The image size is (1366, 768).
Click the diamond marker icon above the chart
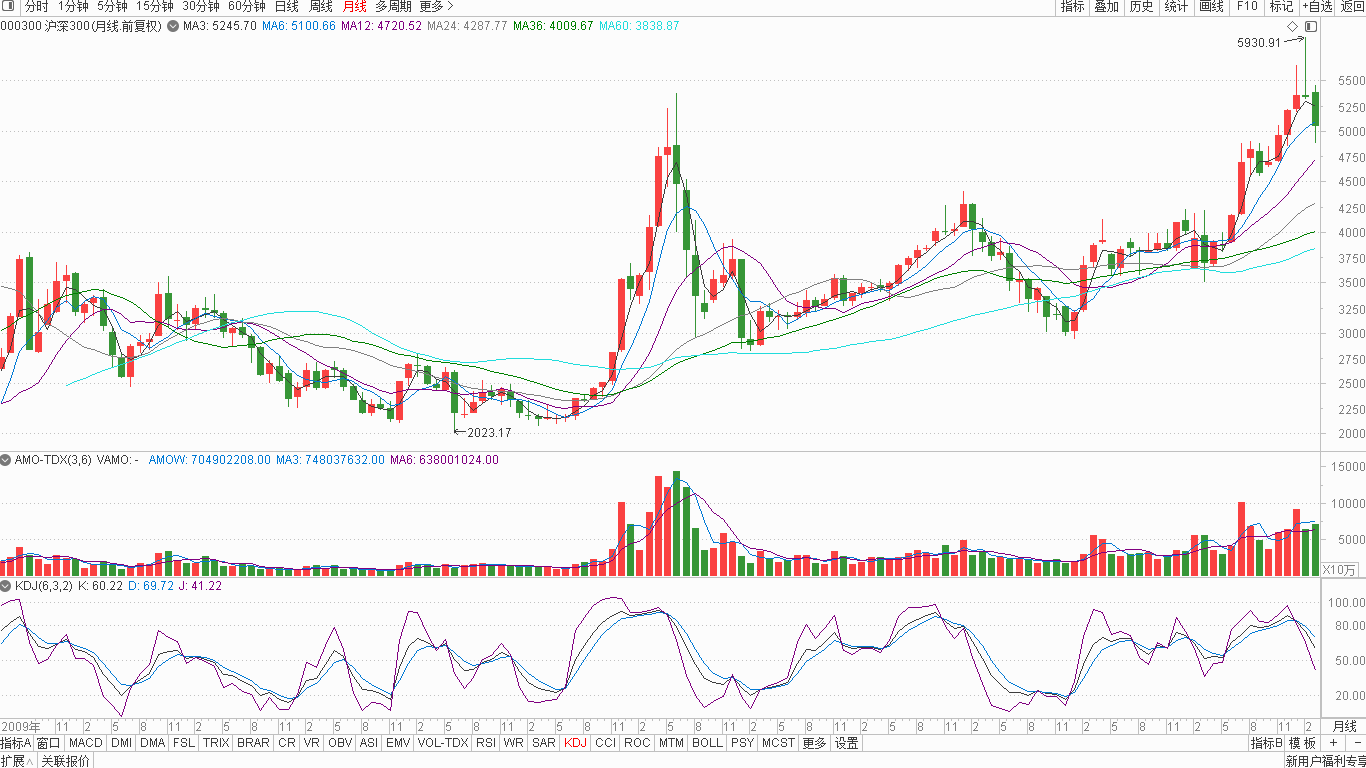click(x=1292, y=26)
